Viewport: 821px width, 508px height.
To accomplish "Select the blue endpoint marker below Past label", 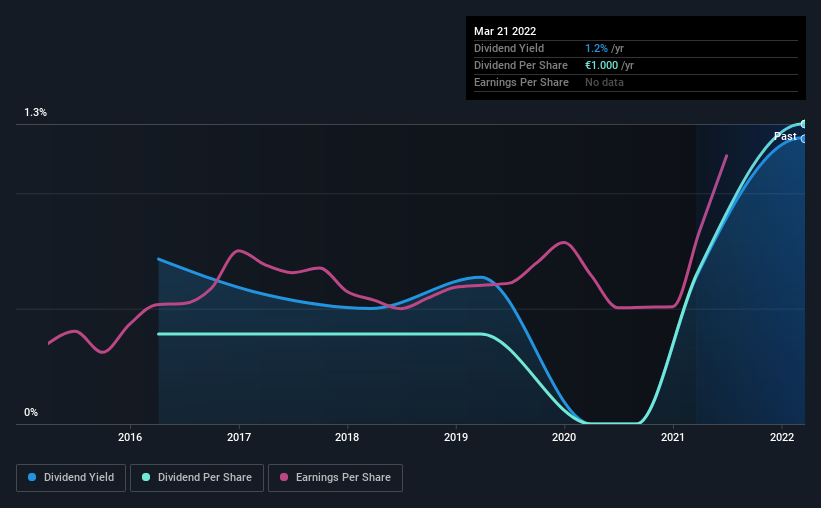I will click(x=803, y=139).
